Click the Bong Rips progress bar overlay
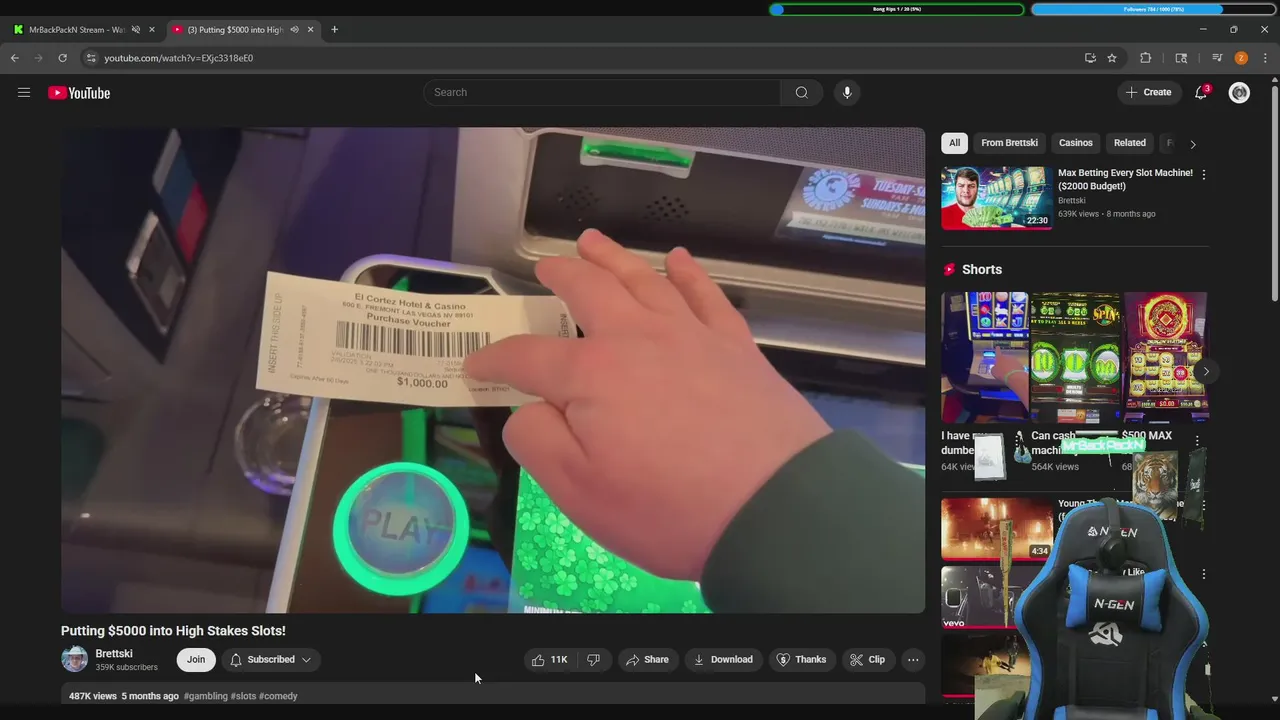Viewport: 1280px width, 720px height. tap(897, 9)
